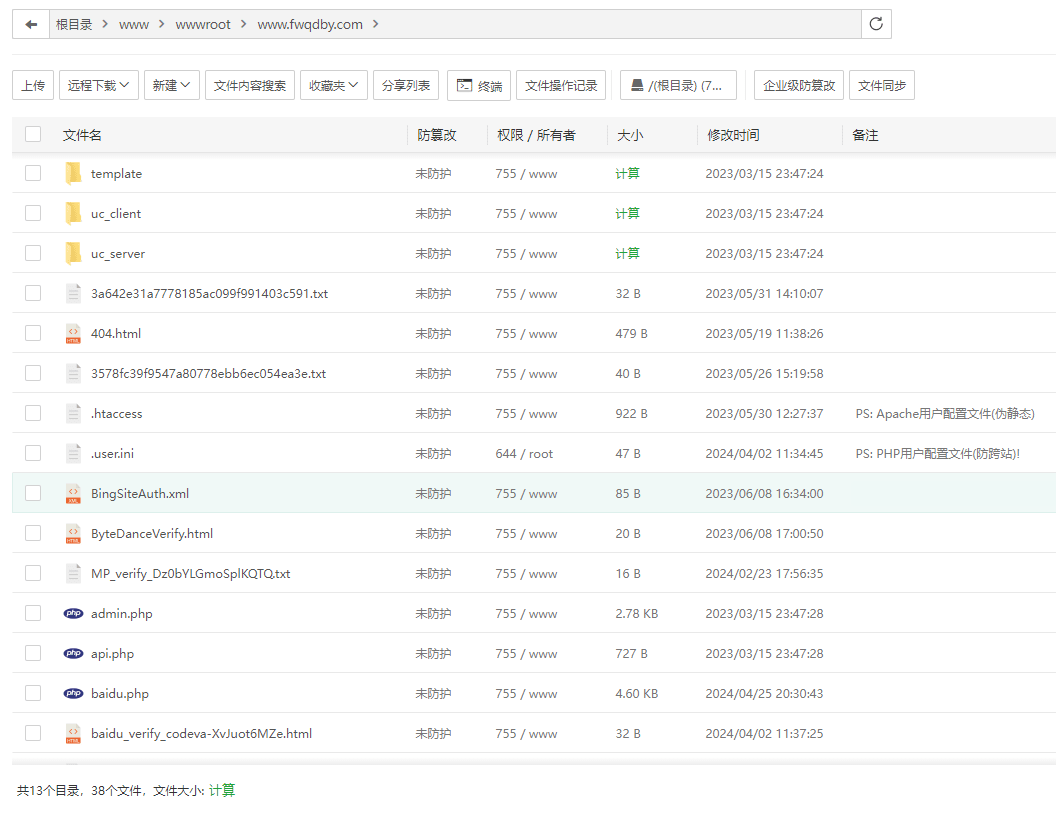The width and height of the screenshot is (1056, 833).
Task: Sort by 大小 column header
Action: pyautogui.click(x=630, y=135)
